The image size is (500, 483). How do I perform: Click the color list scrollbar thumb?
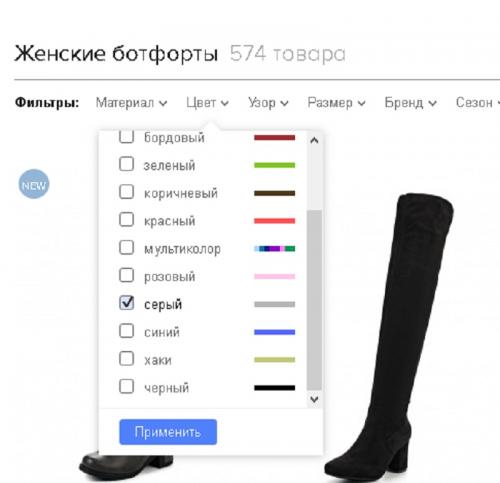pos(314,300)
